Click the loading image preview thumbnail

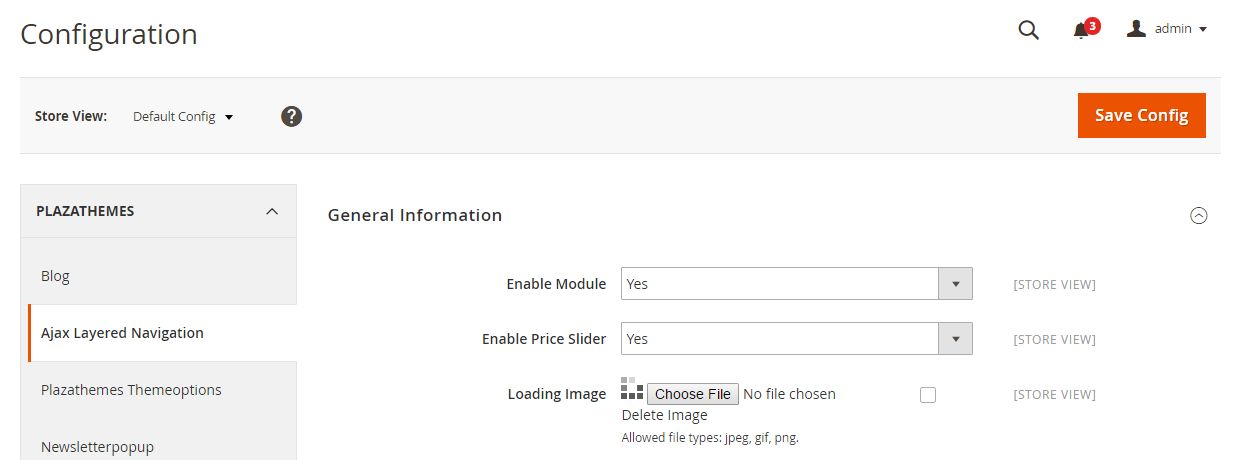(x=632, y=389)
